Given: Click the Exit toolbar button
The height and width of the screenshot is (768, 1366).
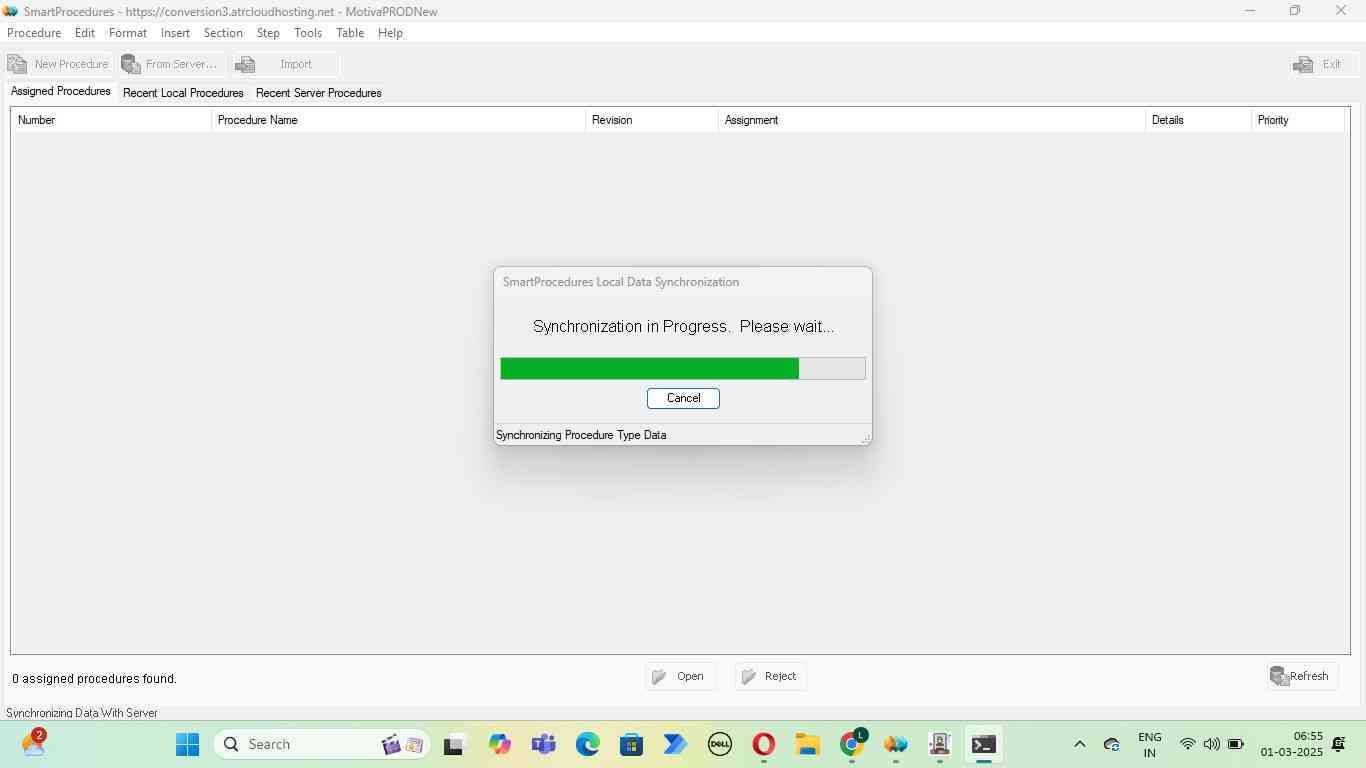Looking at the screenshot, I should tap(1324, 64).
